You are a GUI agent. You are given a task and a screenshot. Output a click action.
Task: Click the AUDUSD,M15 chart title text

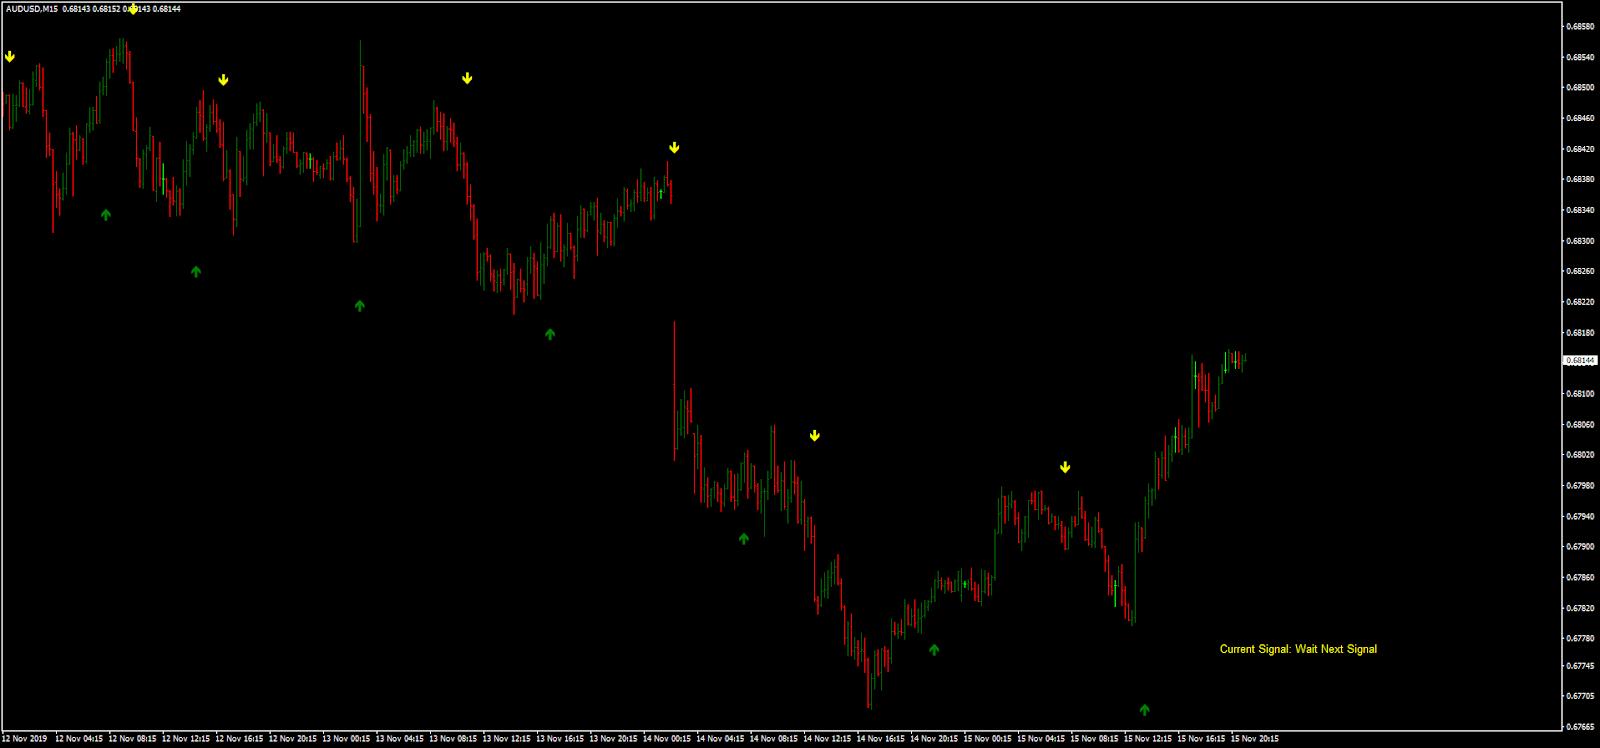pyautogui.click(x=30, y=9)
